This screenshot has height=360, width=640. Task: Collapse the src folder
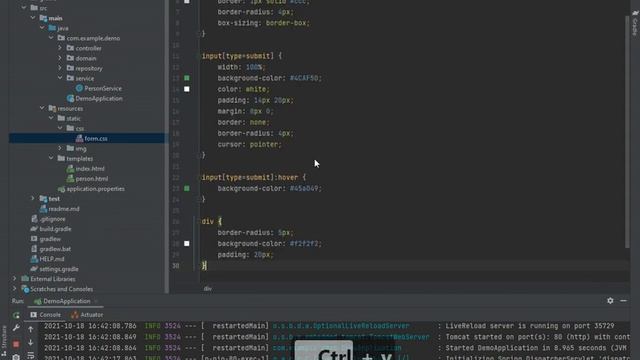24,8
